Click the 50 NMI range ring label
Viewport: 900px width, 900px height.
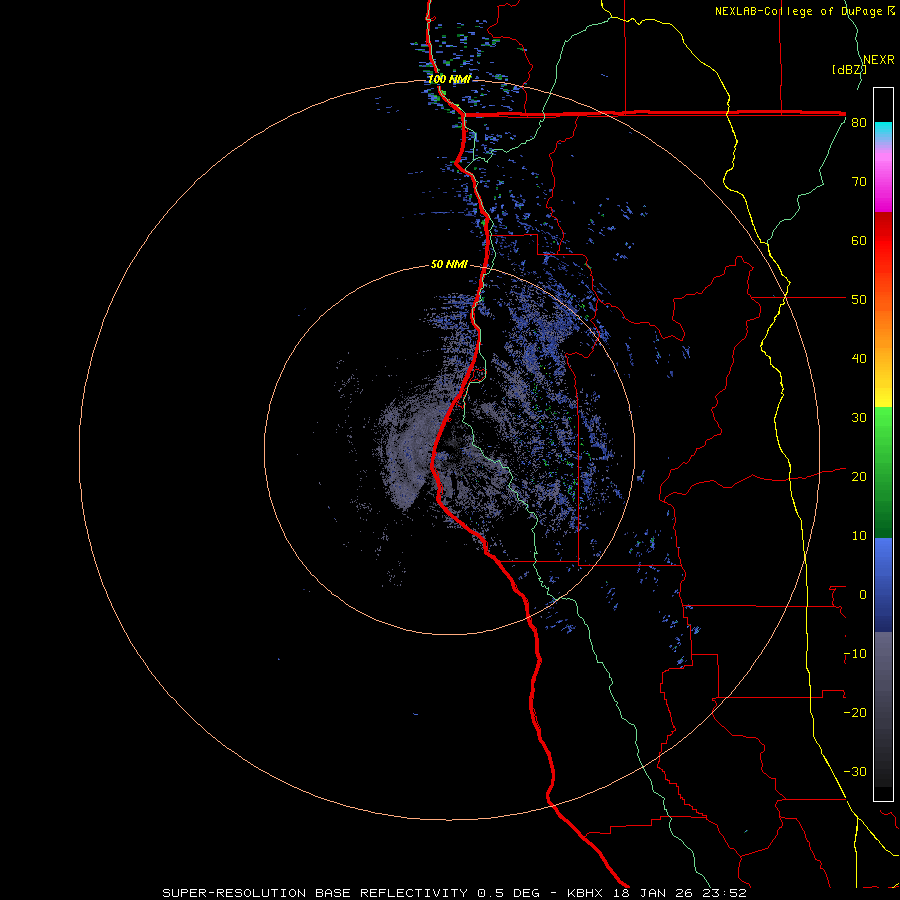pyautogui.click(x=449, y=265)
